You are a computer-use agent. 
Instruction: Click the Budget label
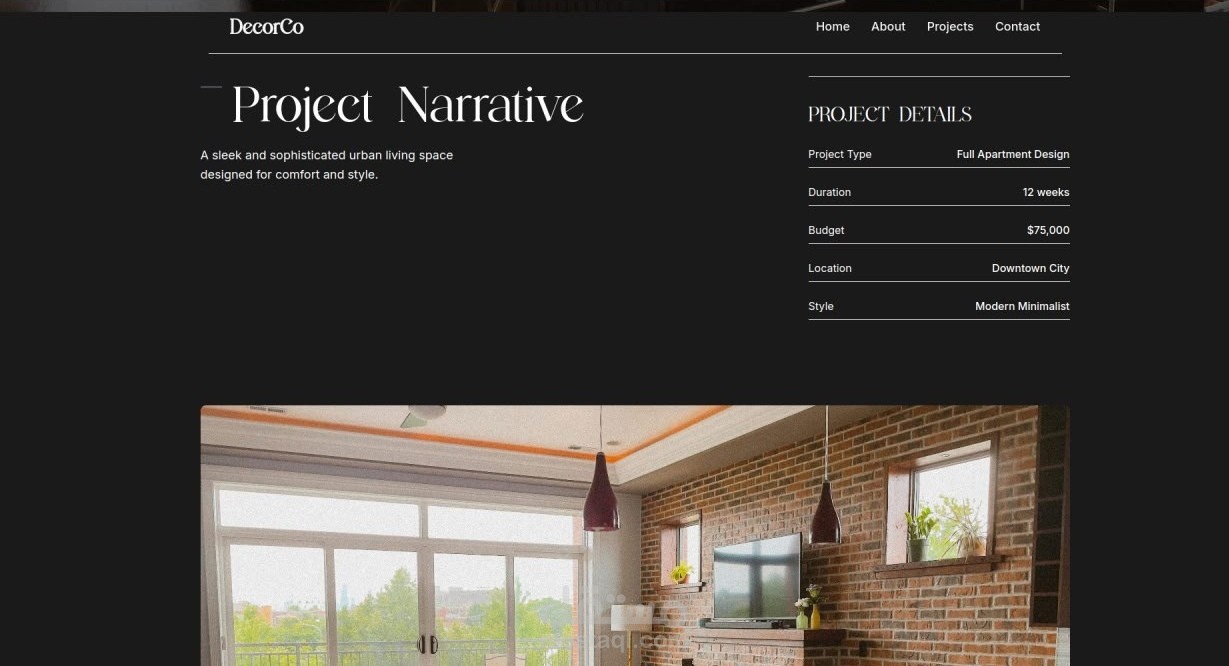(826, 230)
